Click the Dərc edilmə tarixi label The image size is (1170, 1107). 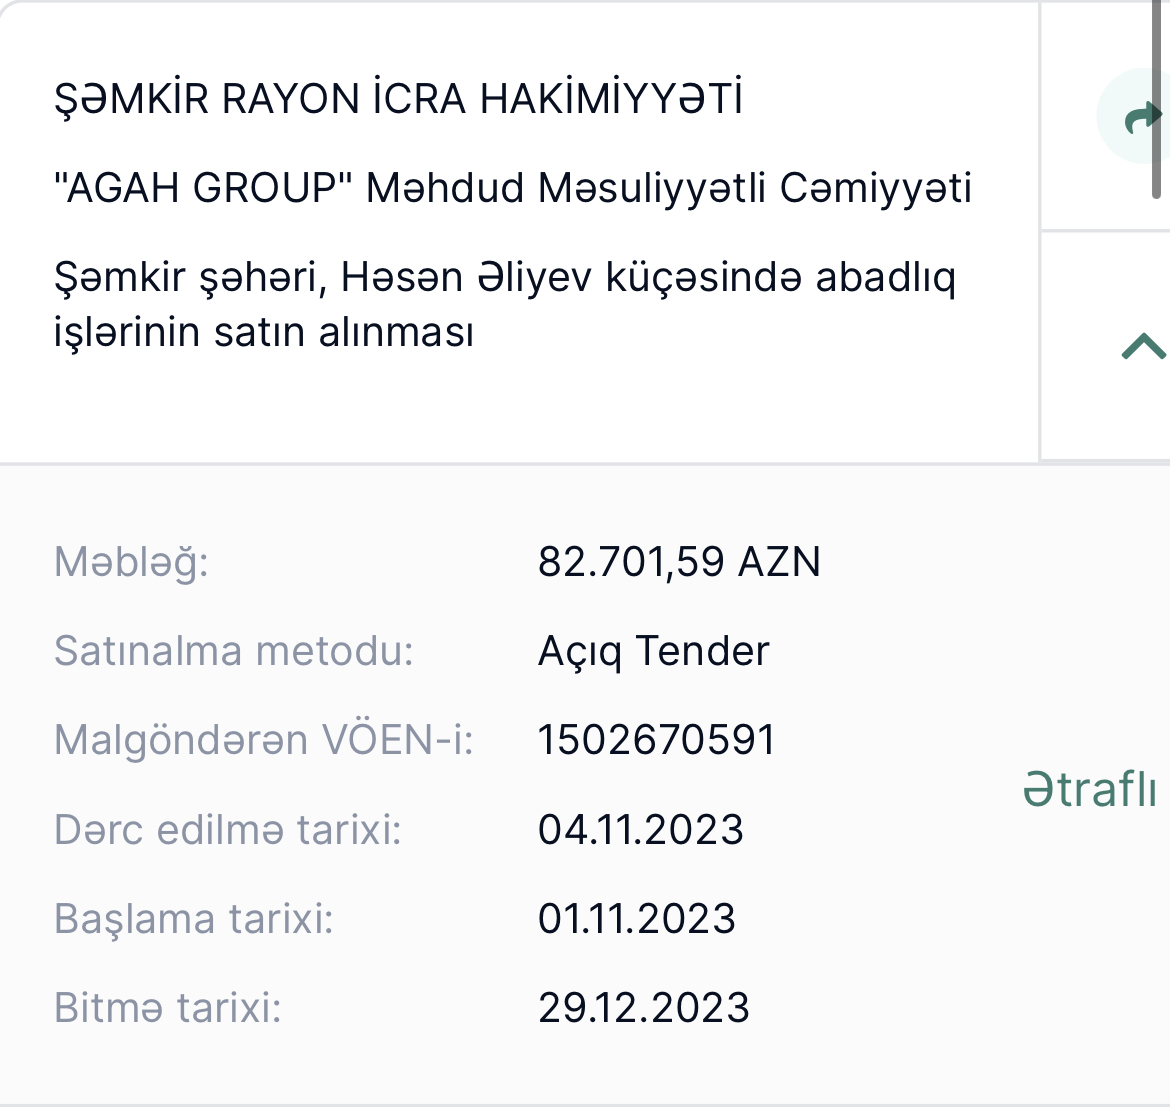[228, 830]
